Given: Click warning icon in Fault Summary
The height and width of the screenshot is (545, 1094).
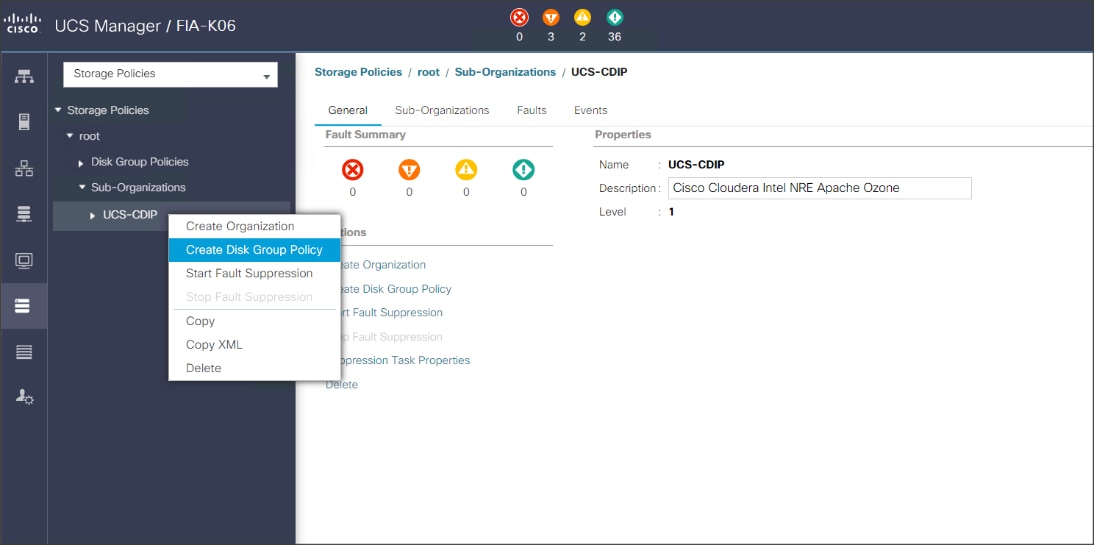Looking at the screenshot, I should click(x=523, y=170).
